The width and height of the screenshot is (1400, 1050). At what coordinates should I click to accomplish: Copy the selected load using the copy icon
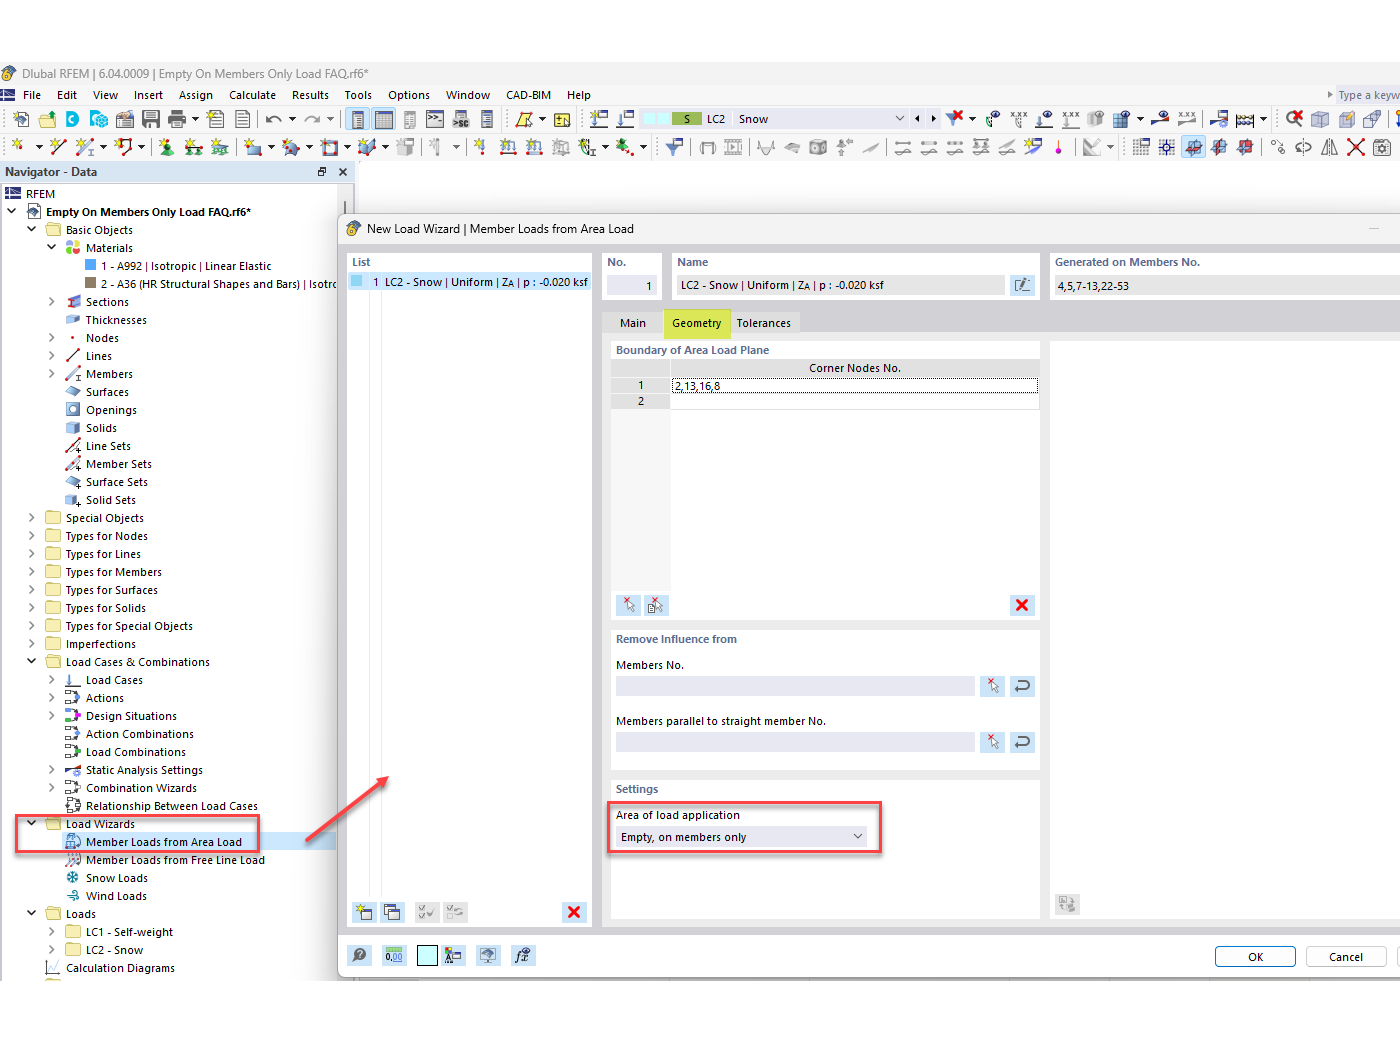click(393, 912)
